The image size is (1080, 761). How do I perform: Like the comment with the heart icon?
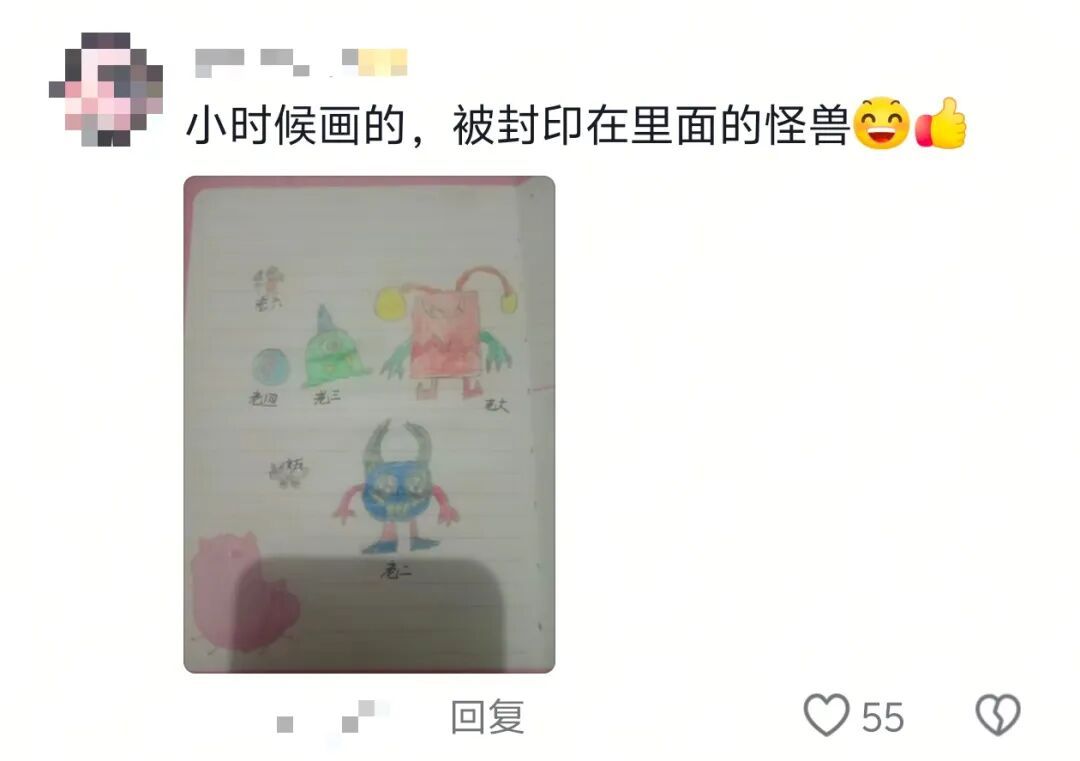[x=826, y=715]
